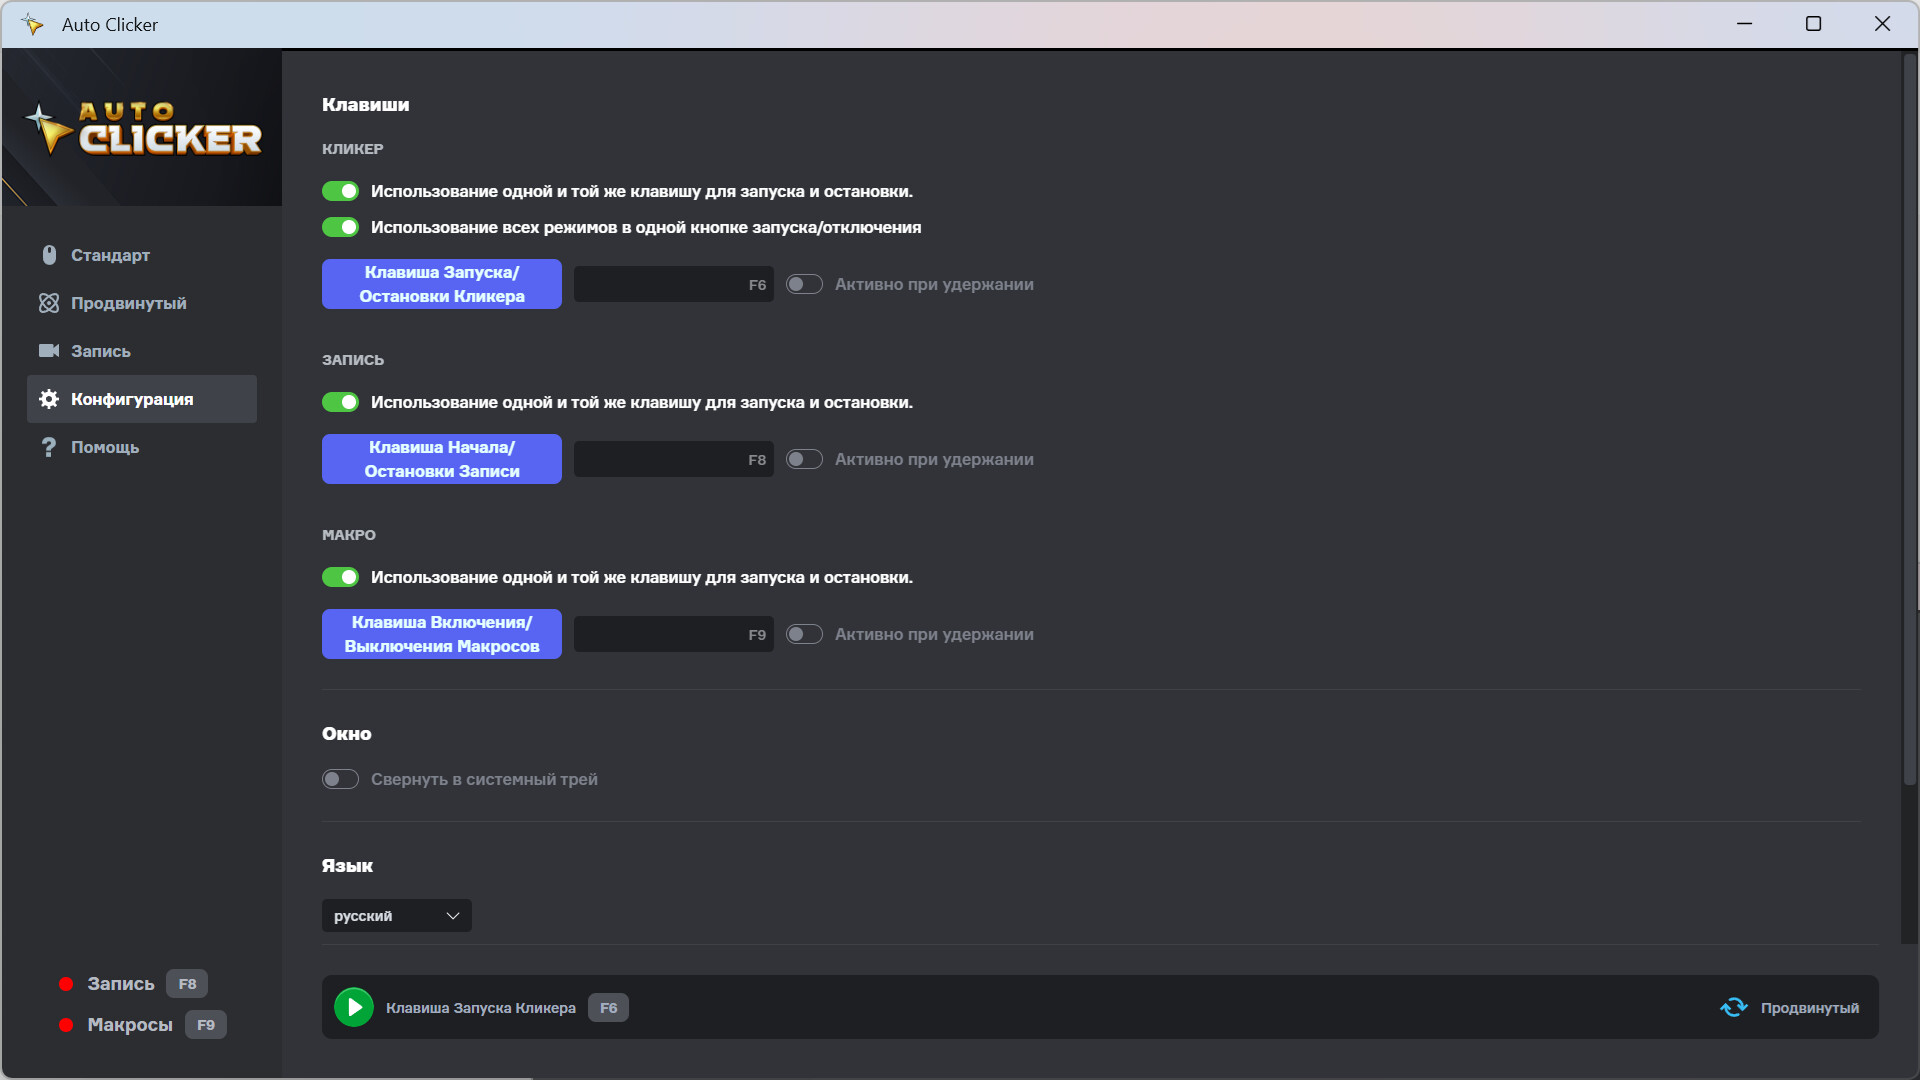This screenshot has height=1080, width=1920.
Task: Click the red dot beside Запись F8
Action: click(66, 984)
